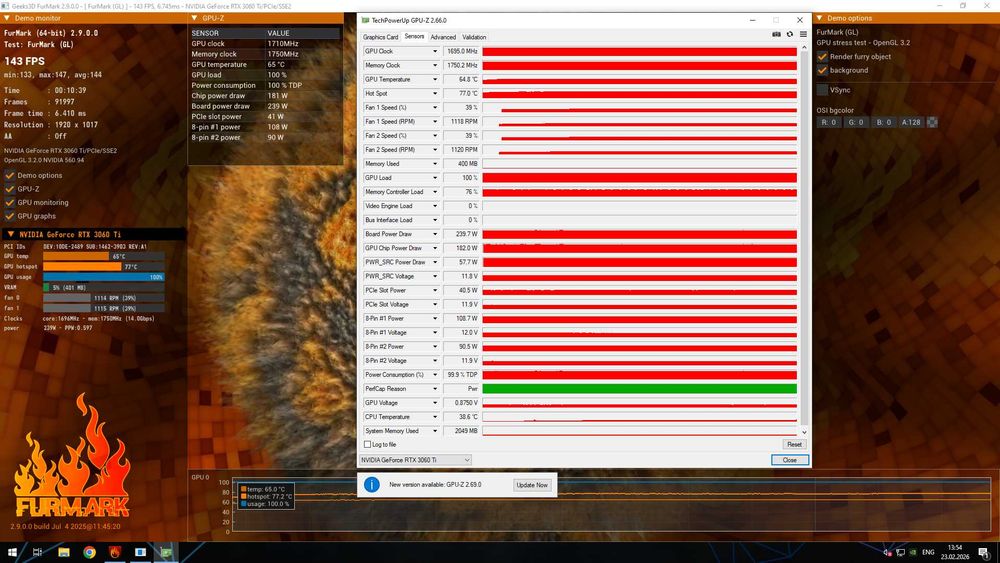Collapse the NVIDIA GeForce RTX 3060 Ti section
The height and width of the screenshot is (563, 1000).
[11, 234]
